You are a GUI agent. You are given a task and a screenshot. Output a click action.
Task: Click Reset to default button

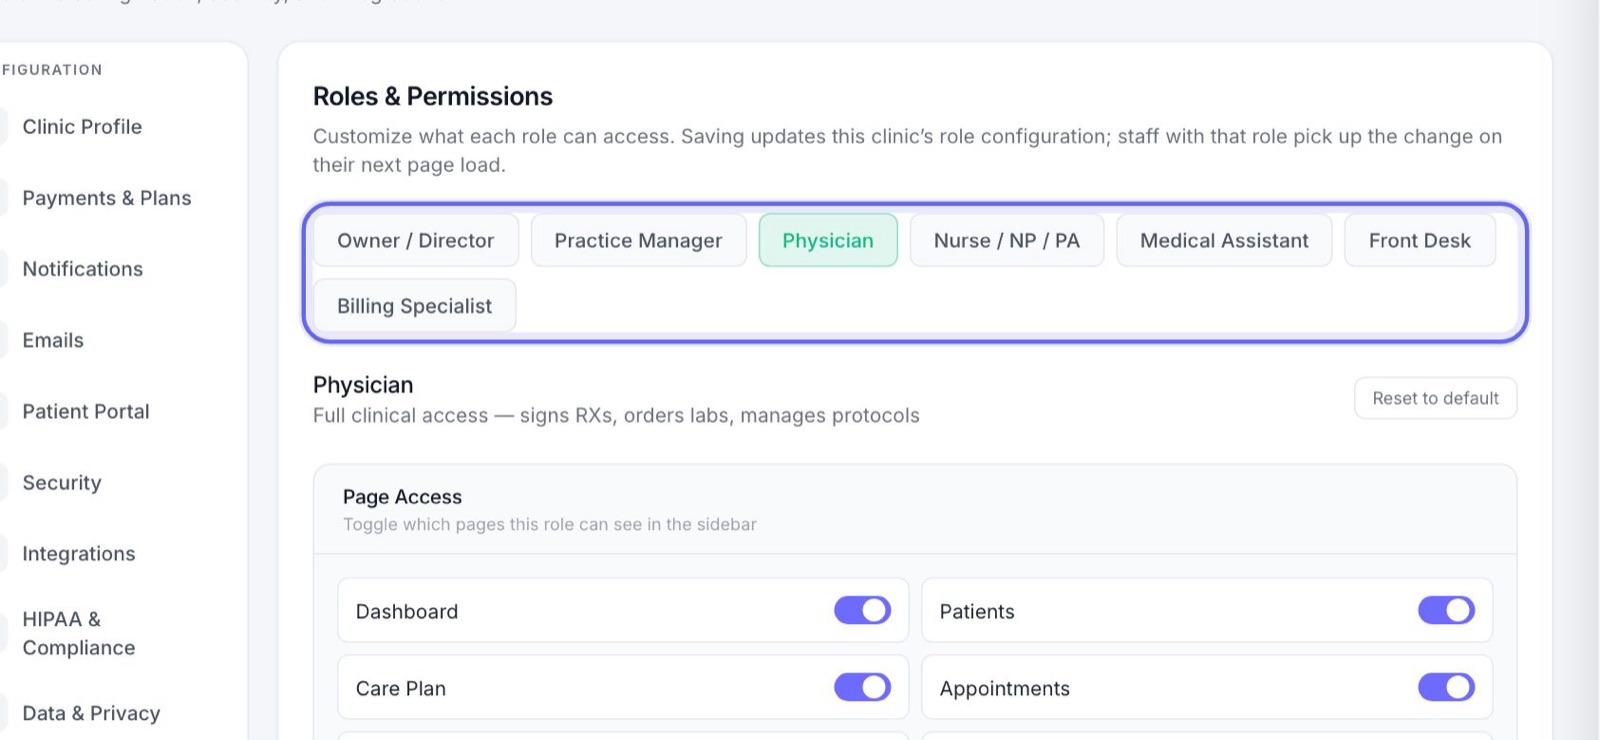coord(1435,398)
